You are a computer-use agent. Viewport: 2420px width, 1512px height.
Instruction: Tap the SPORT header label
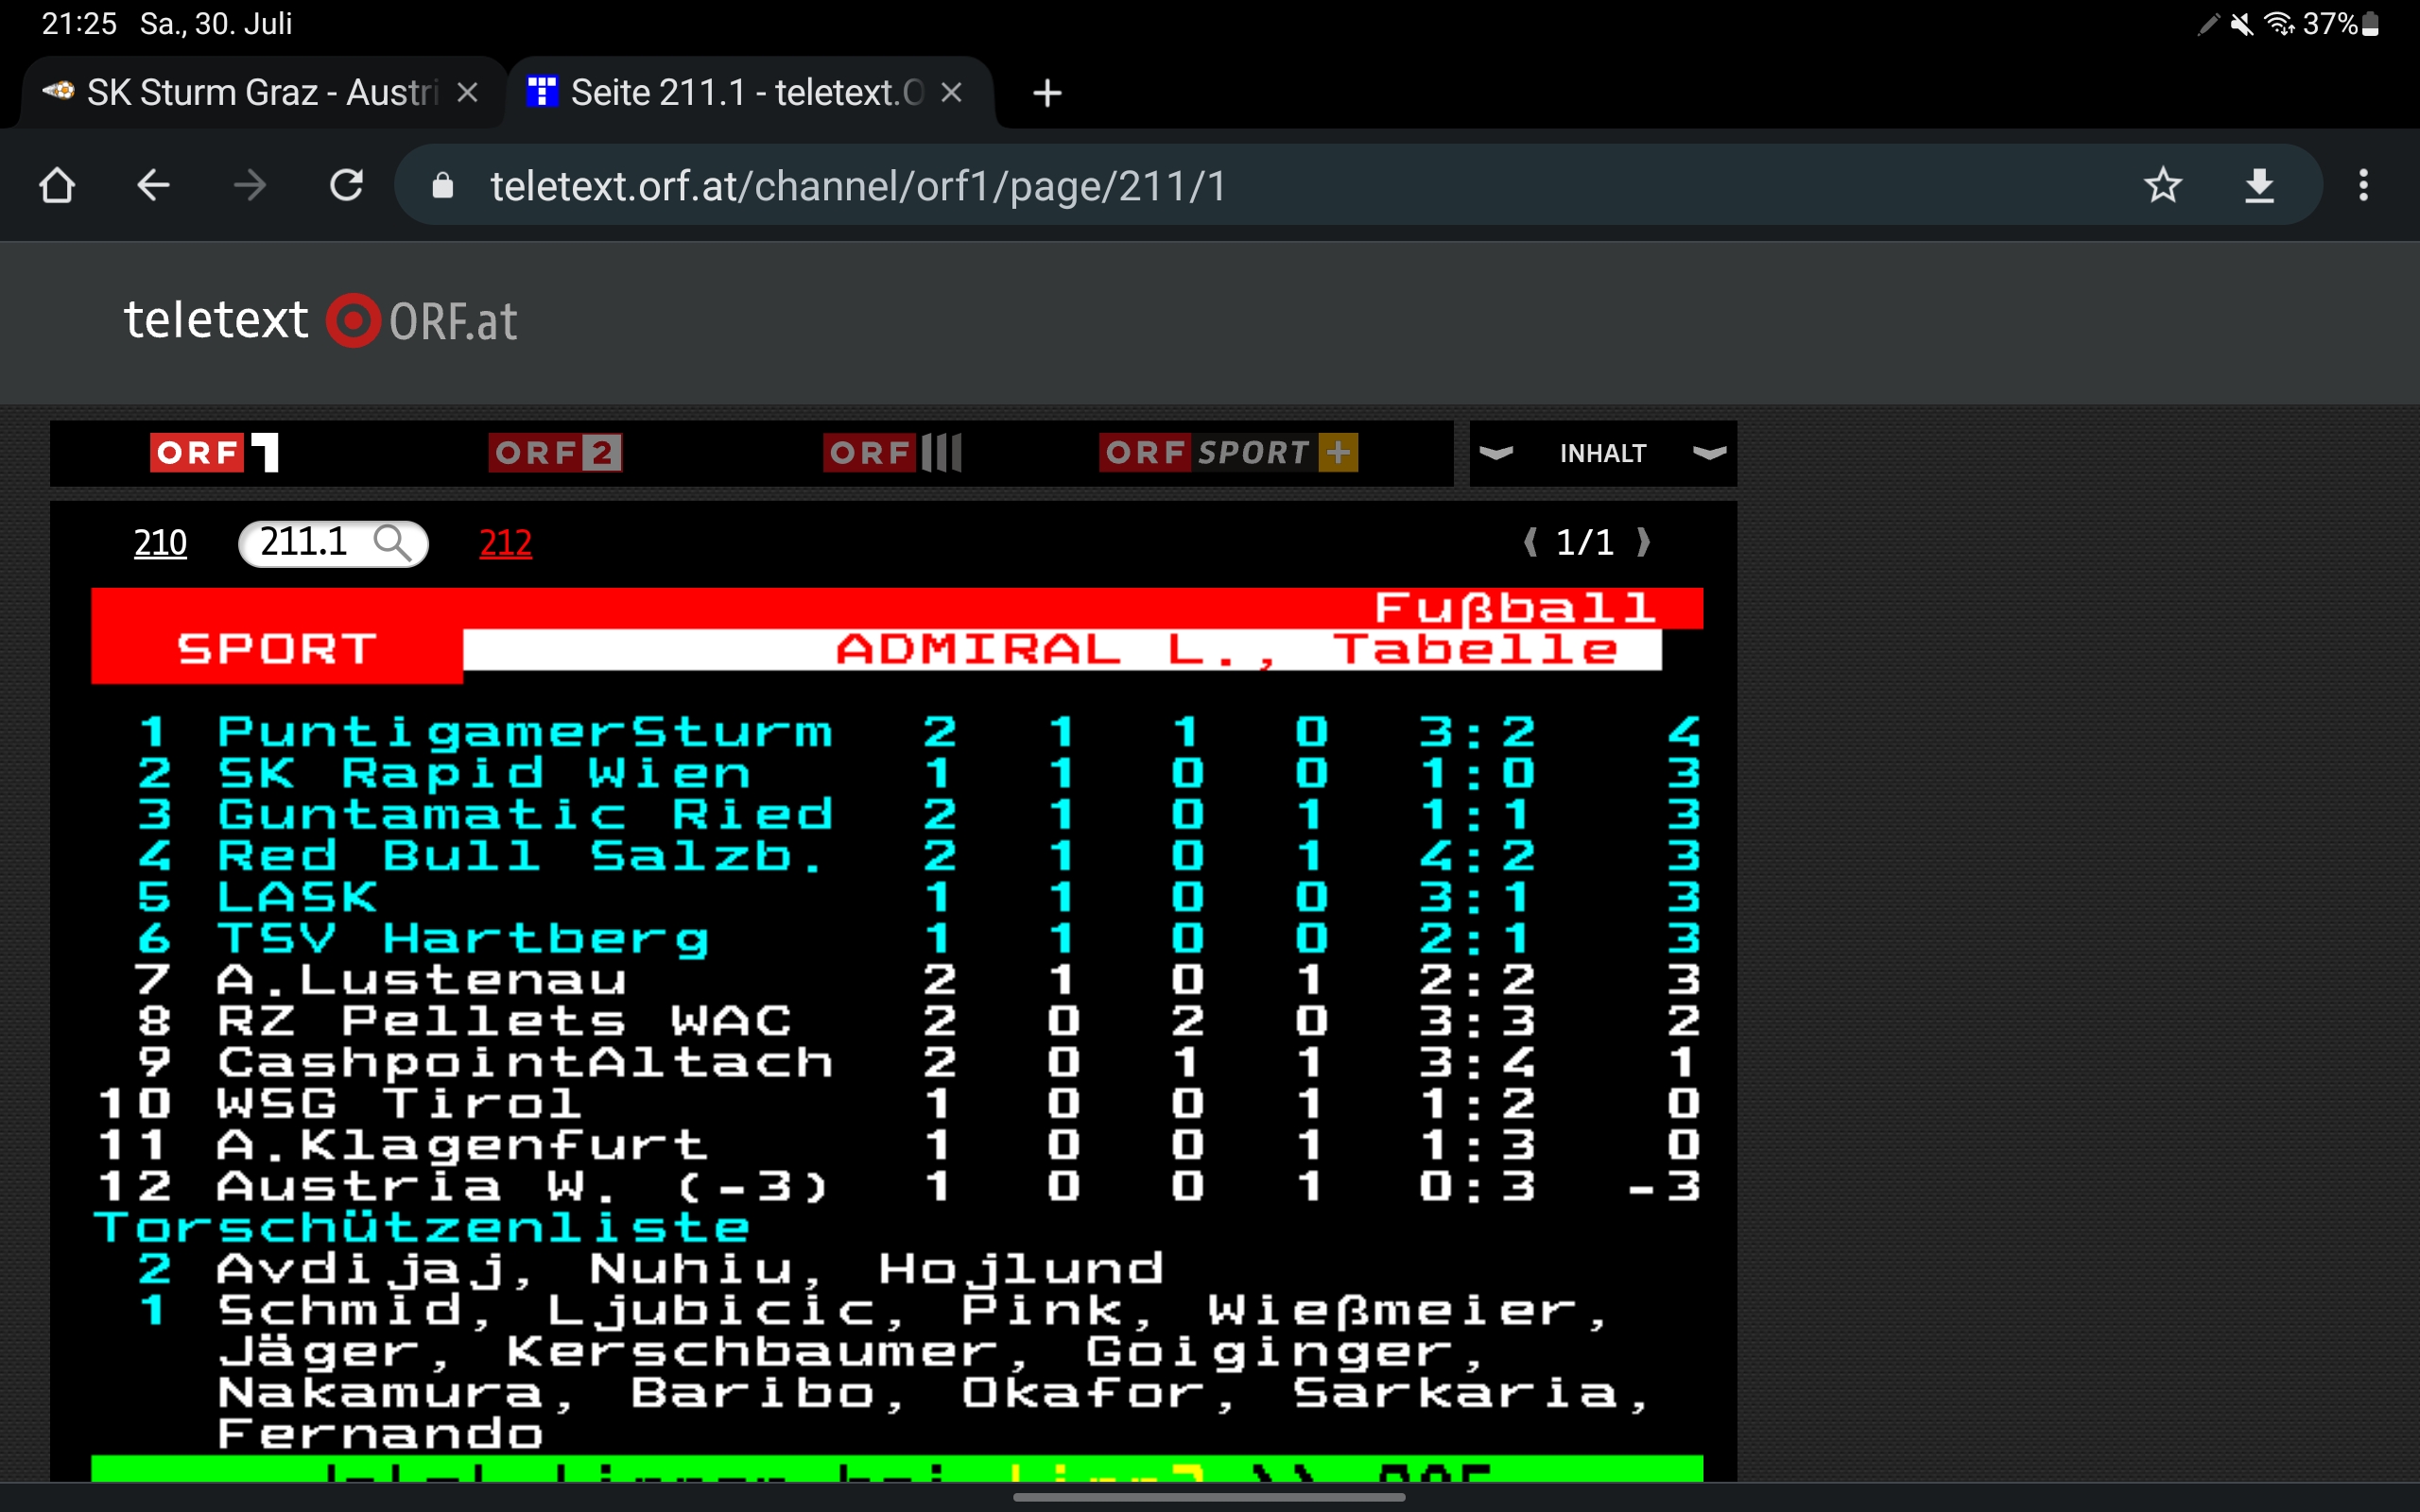click(x=277, y=650)
